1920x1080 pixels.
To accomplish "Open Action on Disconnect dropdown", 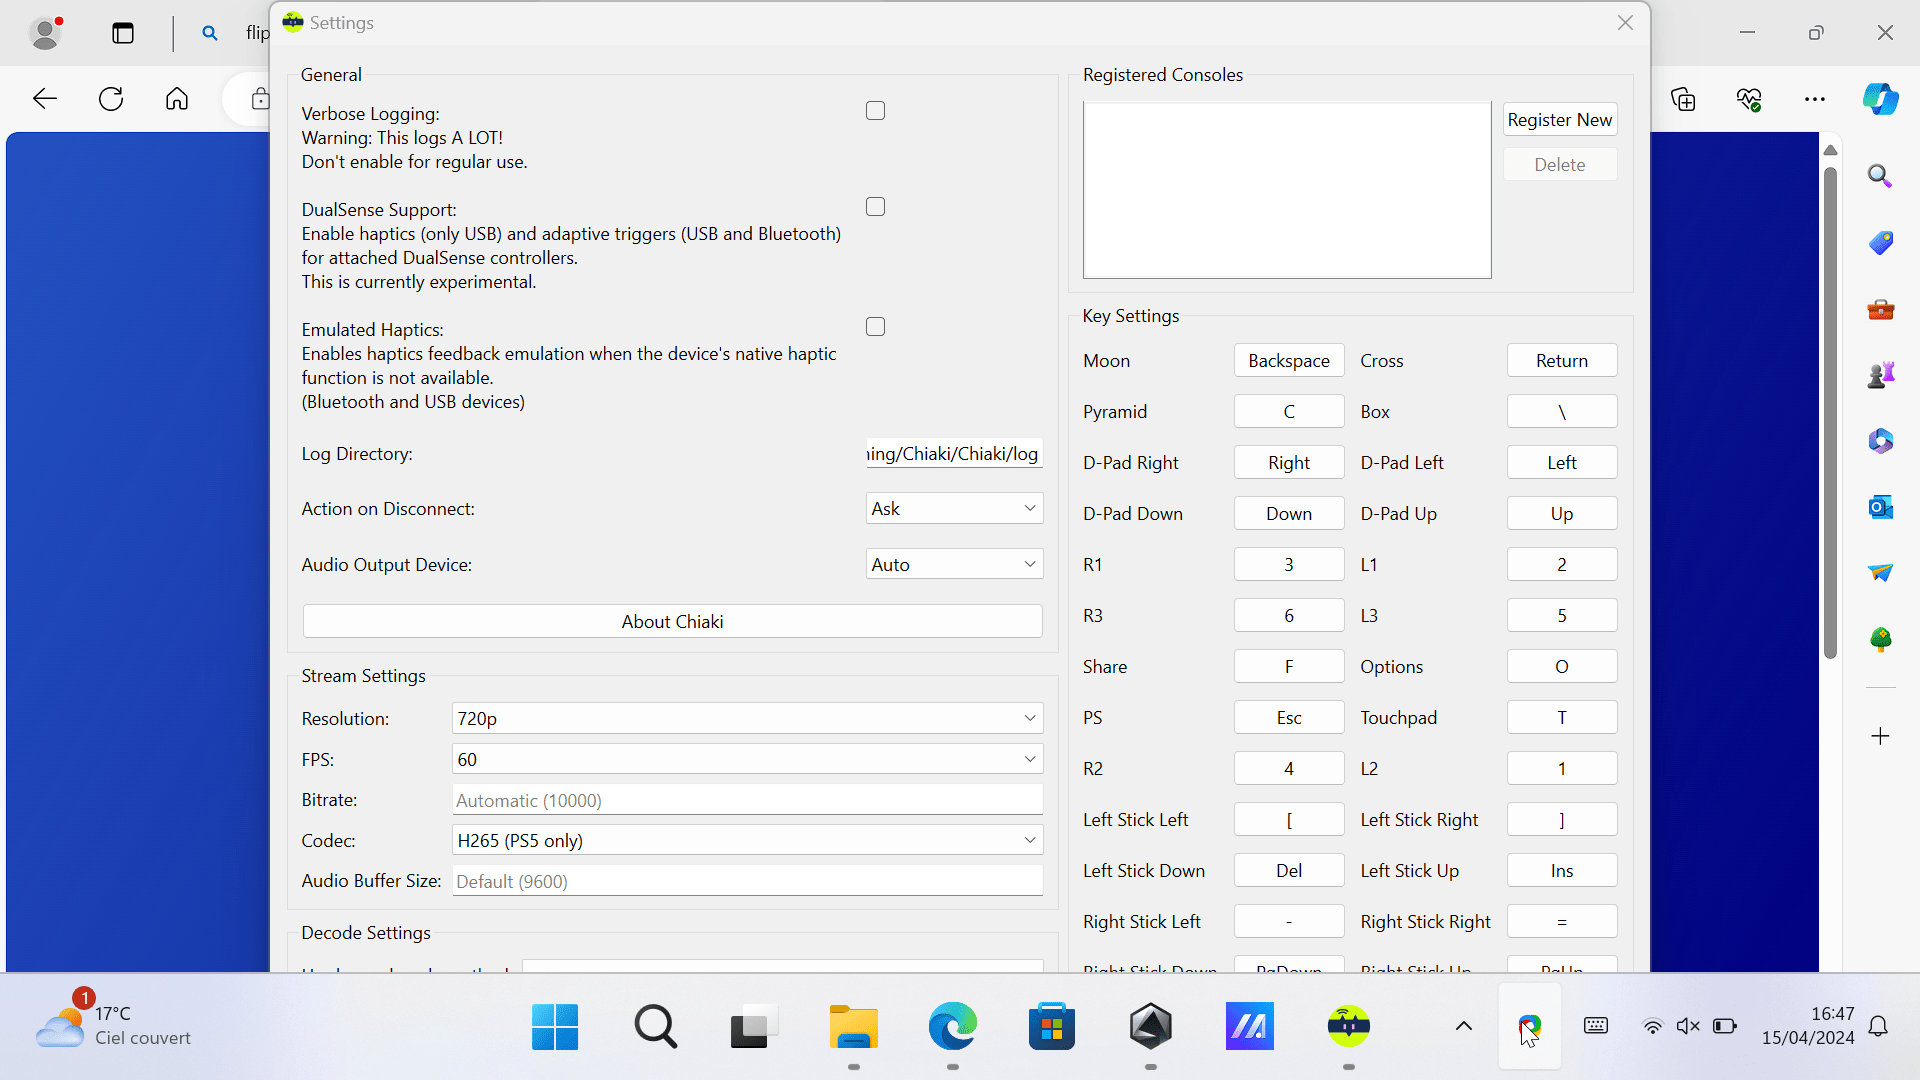I will 954,508.
